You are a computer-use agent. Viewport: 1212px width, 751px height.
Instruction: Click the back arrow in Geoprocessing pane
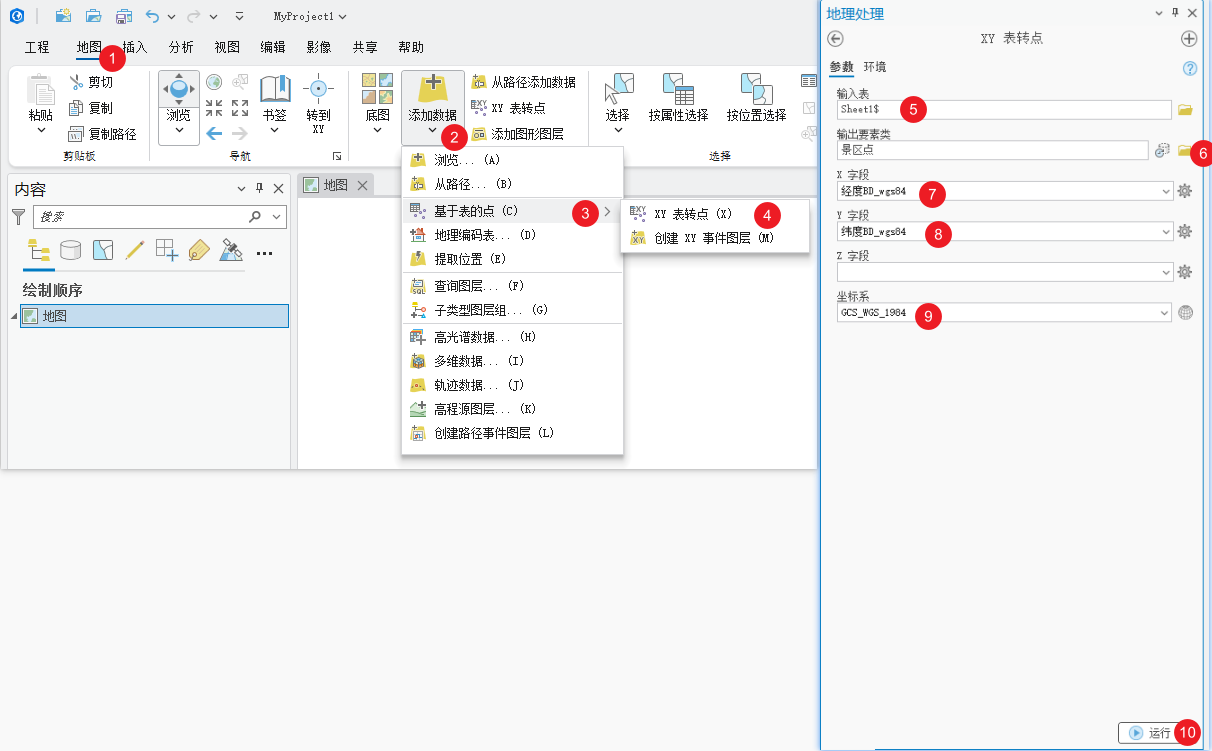click(x=836, y=38)
